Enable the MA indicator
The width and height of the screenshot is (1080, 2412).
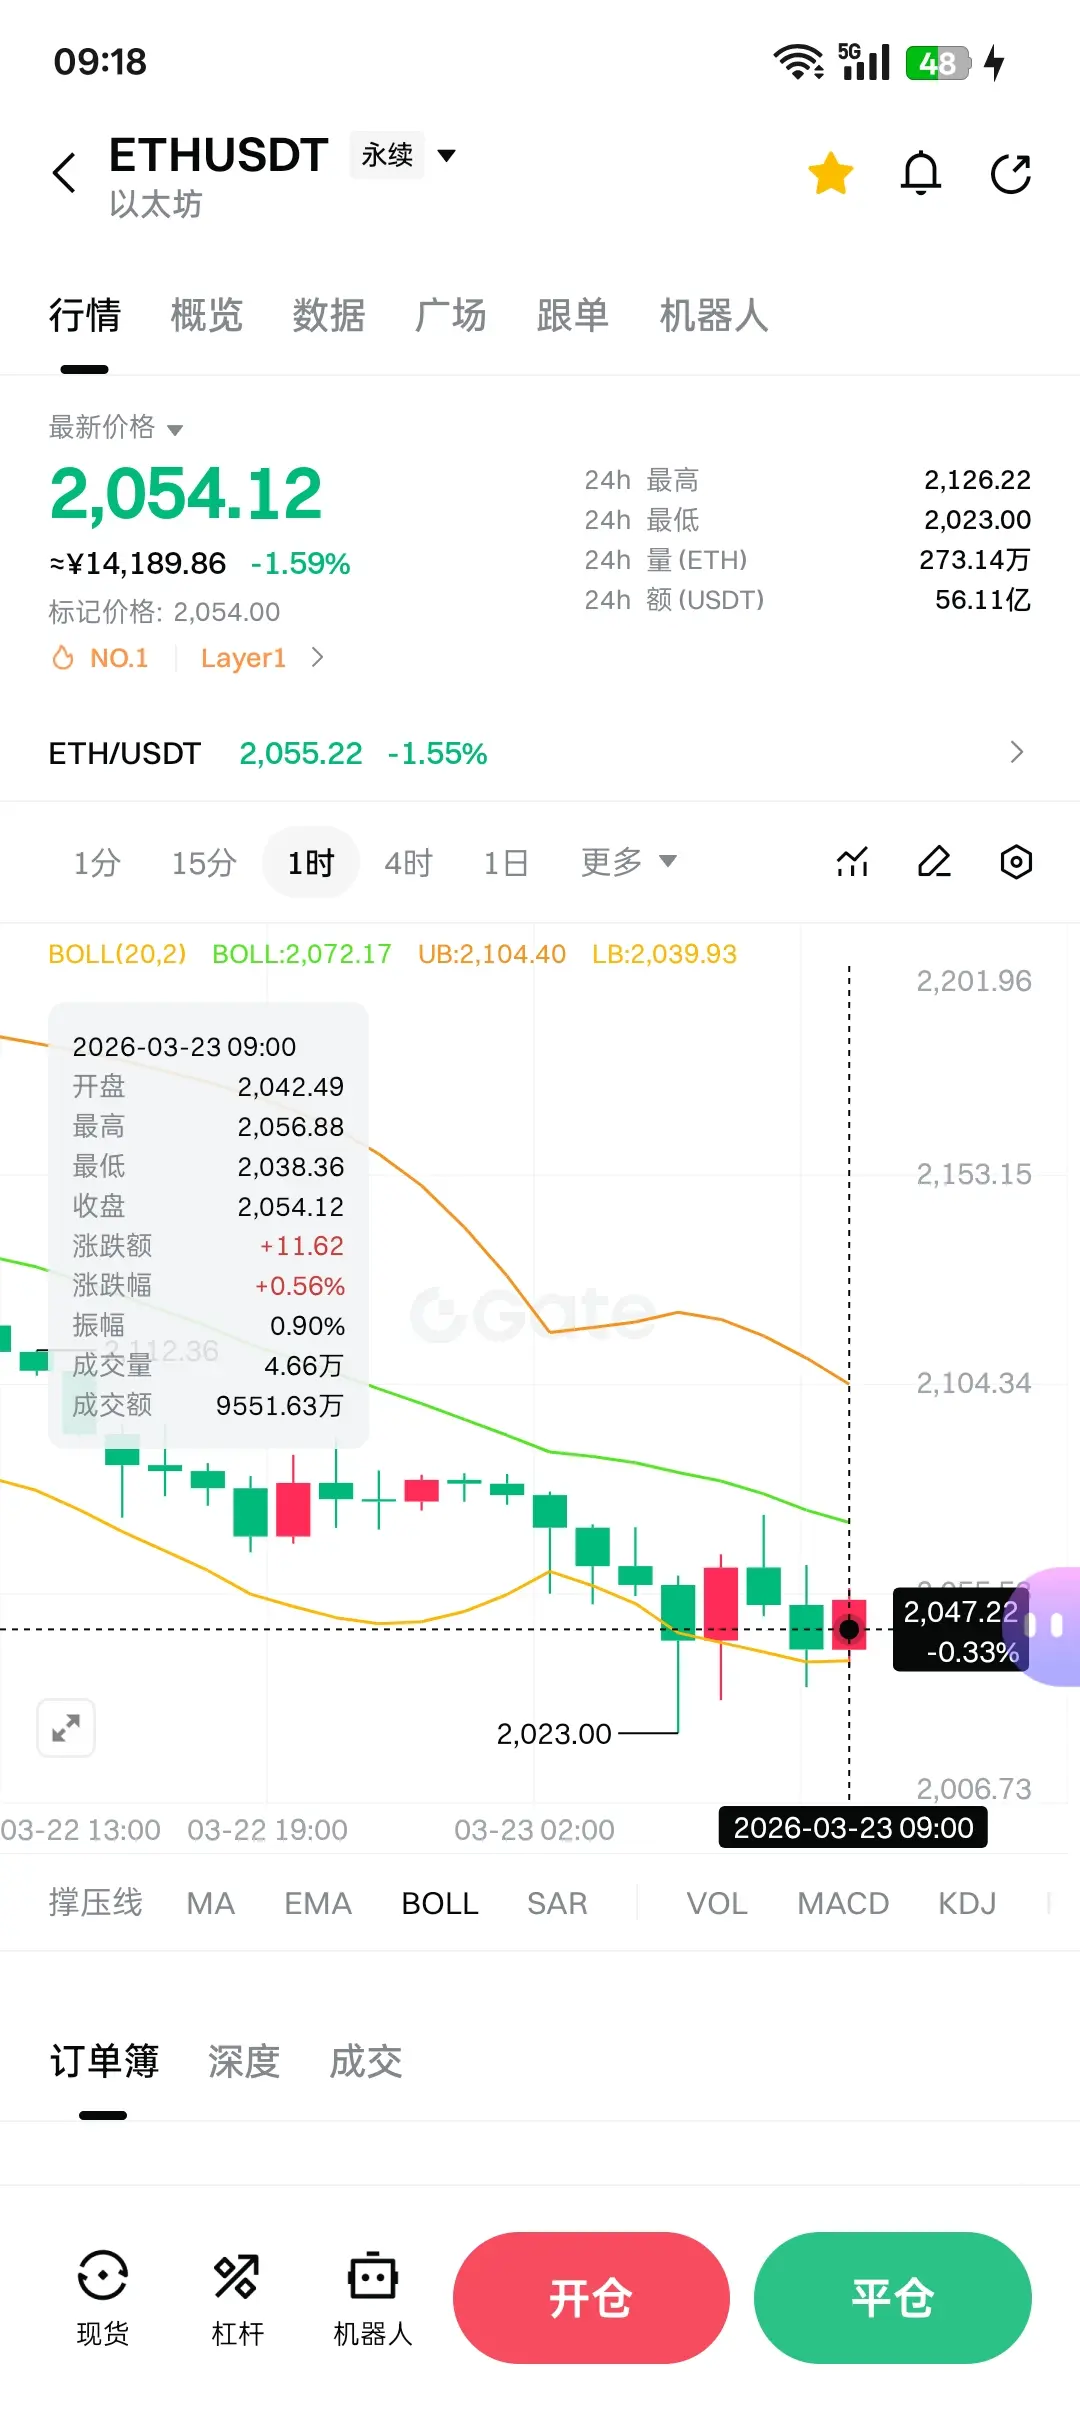click(x=211, y=1902)
